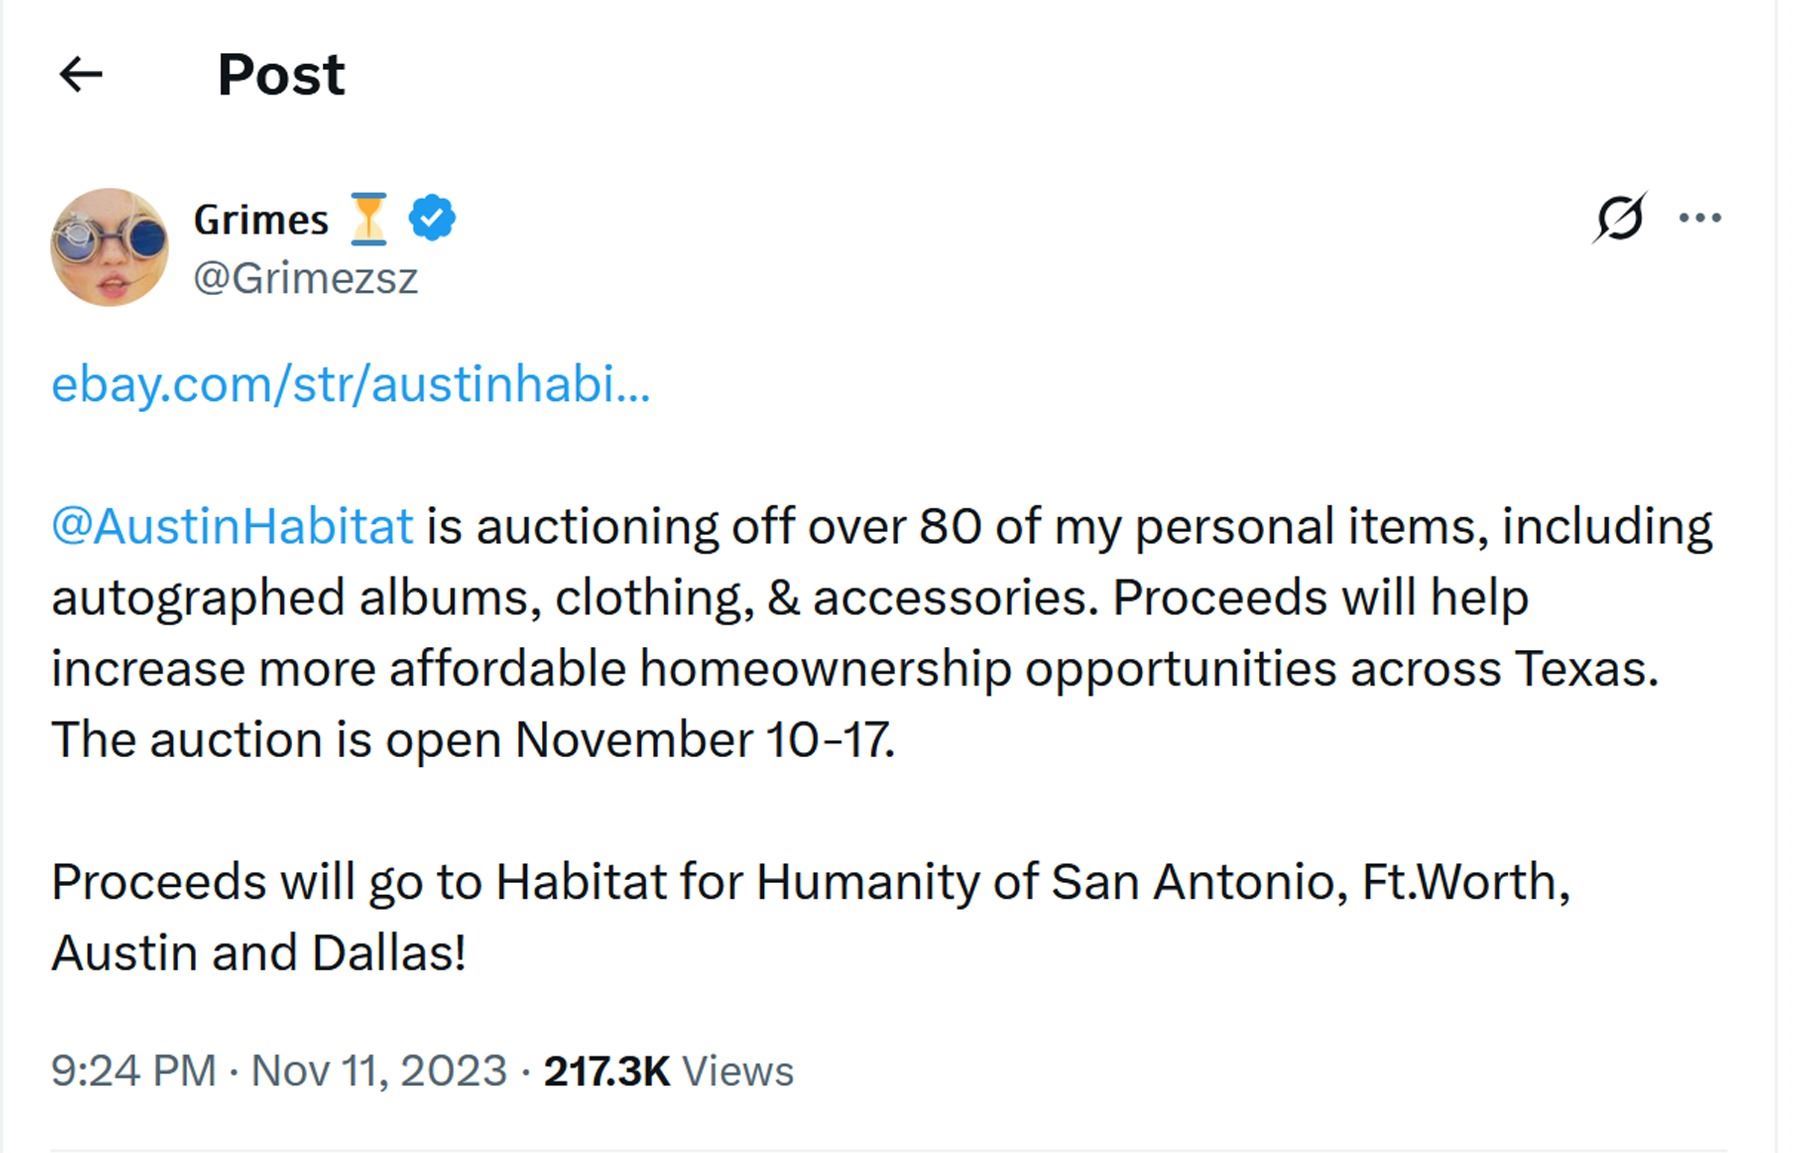The height and width of the screenshot is (1153, 1800).
Task: Click the word Views after the count
Action: coord(738,1071)
